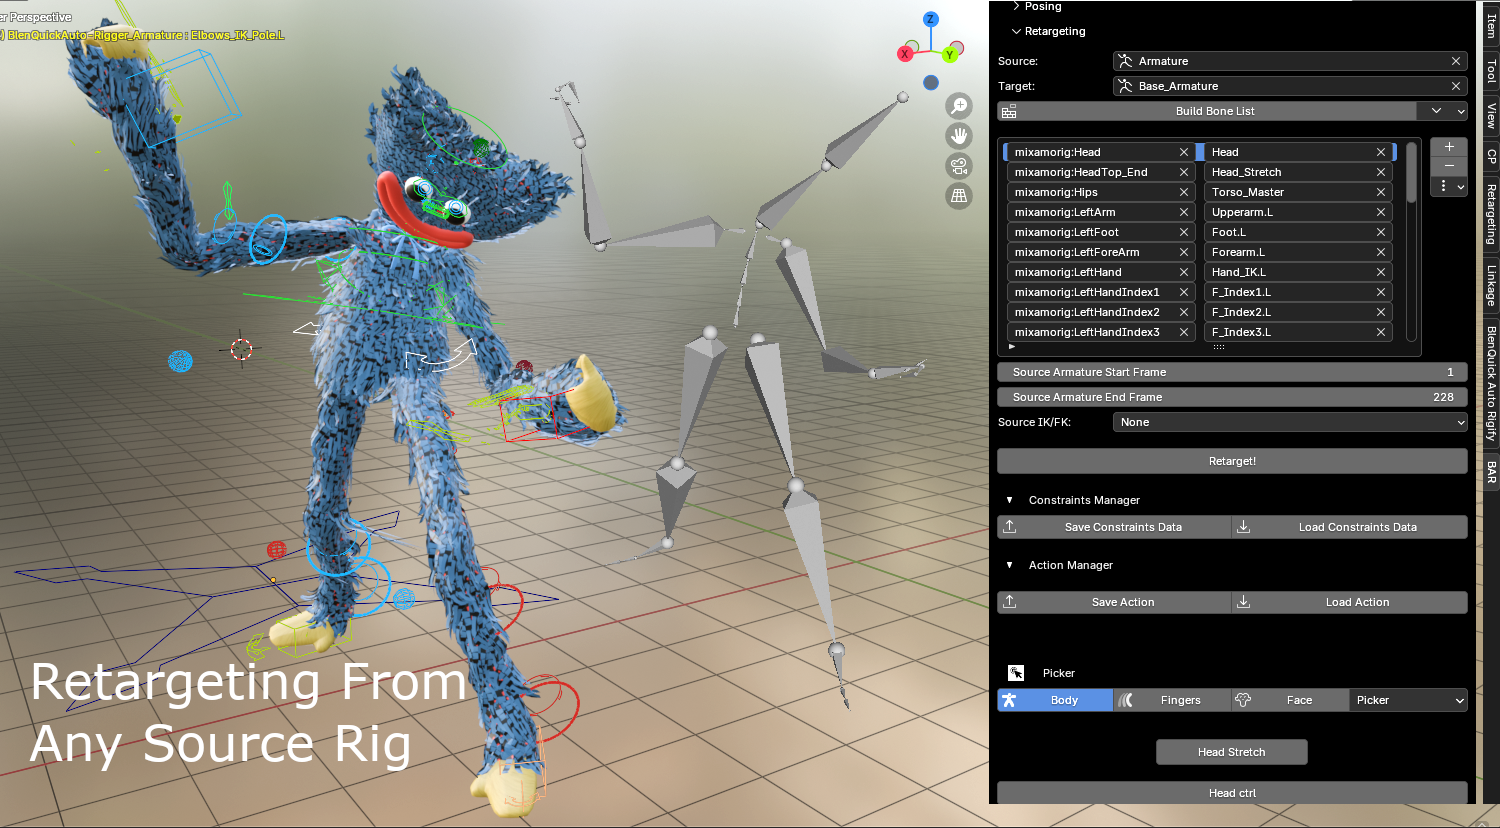Click the Head Stretch button

pyautogui.click(x=1232, y=751)
